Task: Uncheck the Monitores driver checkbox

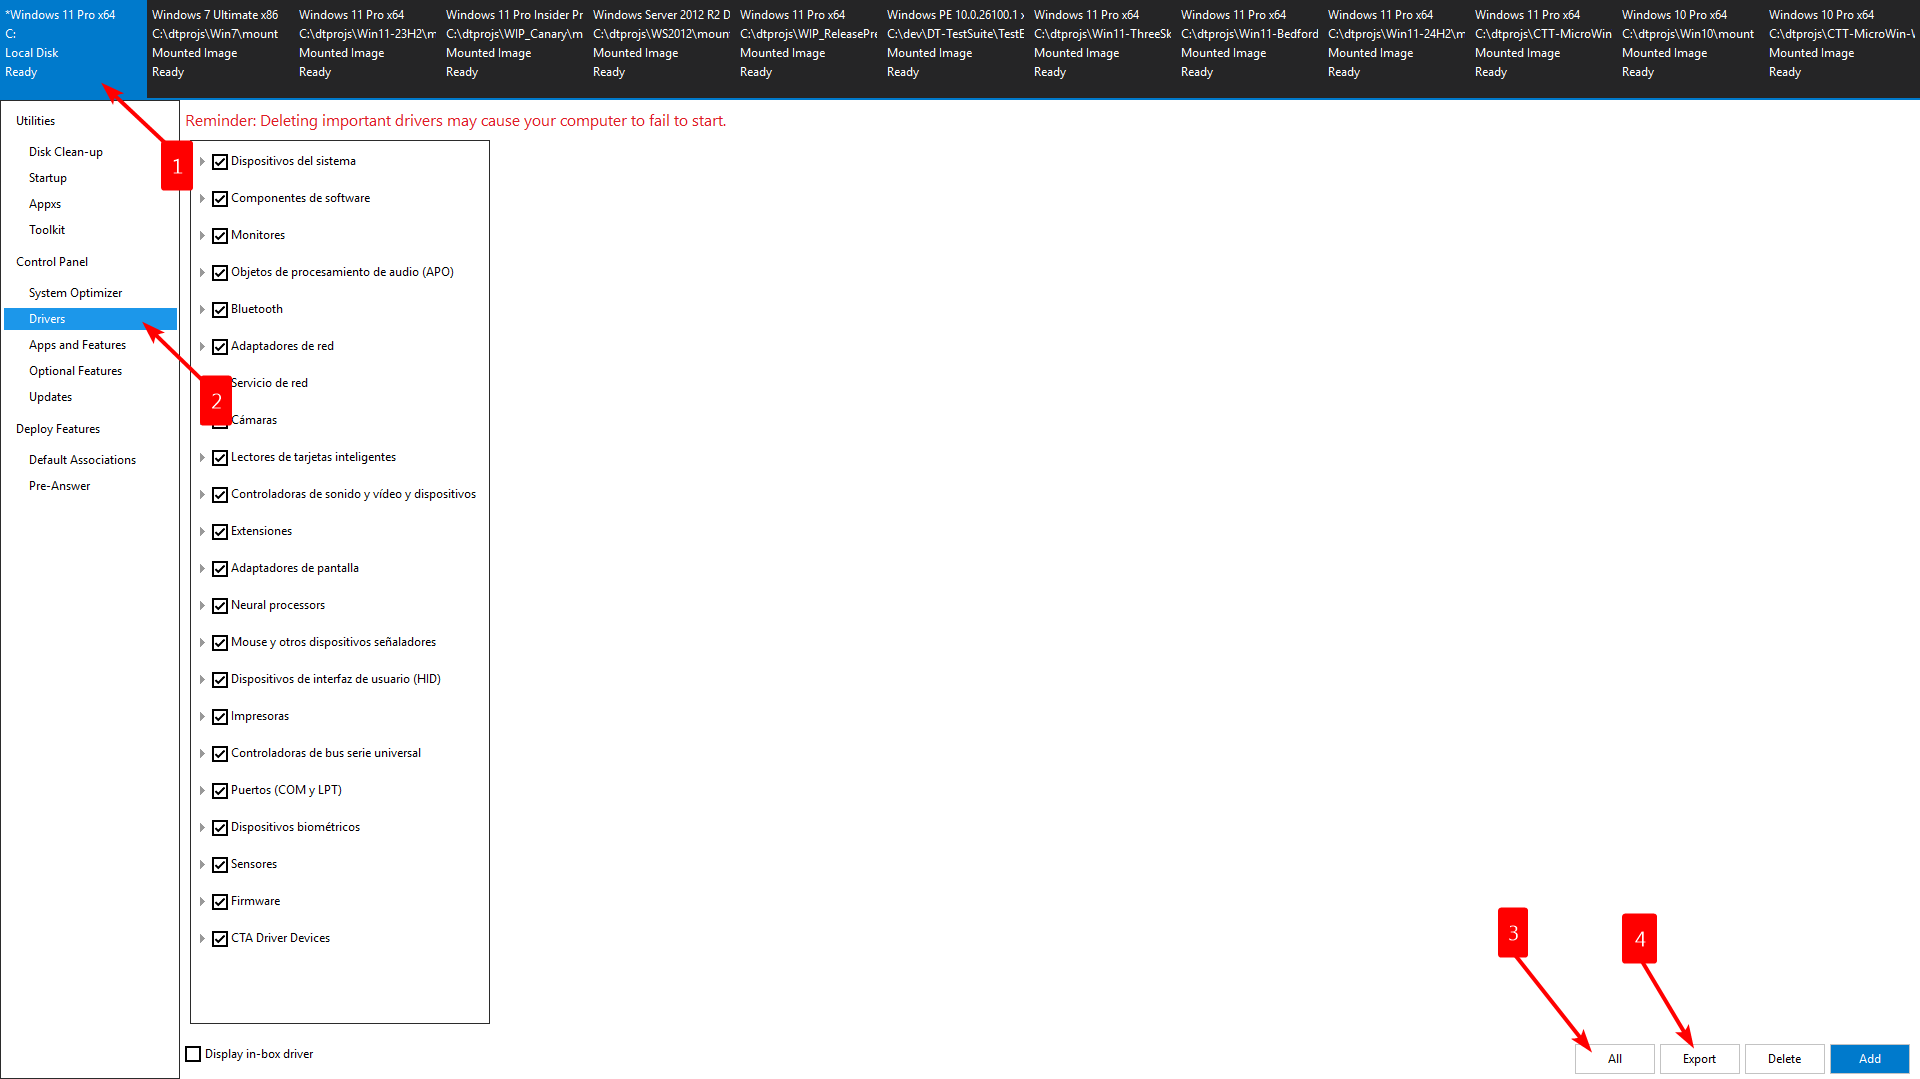Action: pos(220,236)
